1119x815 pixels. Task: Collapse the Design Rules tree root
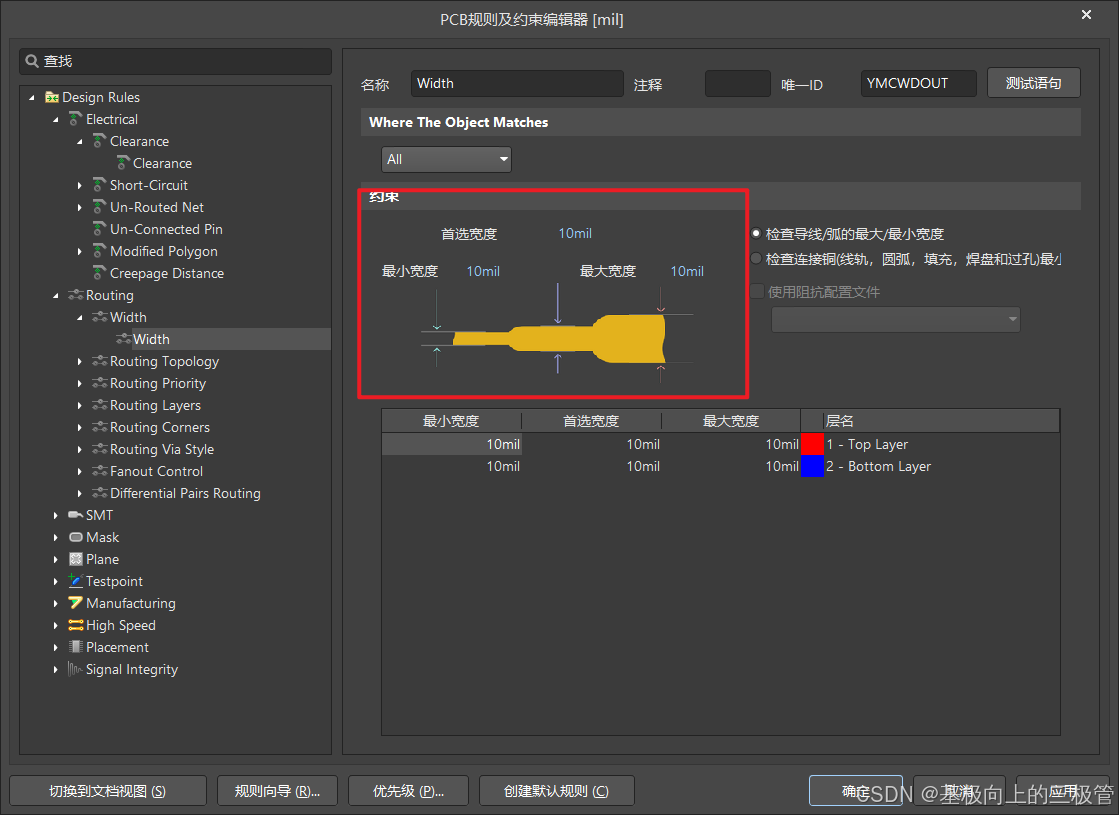(31, 97)
